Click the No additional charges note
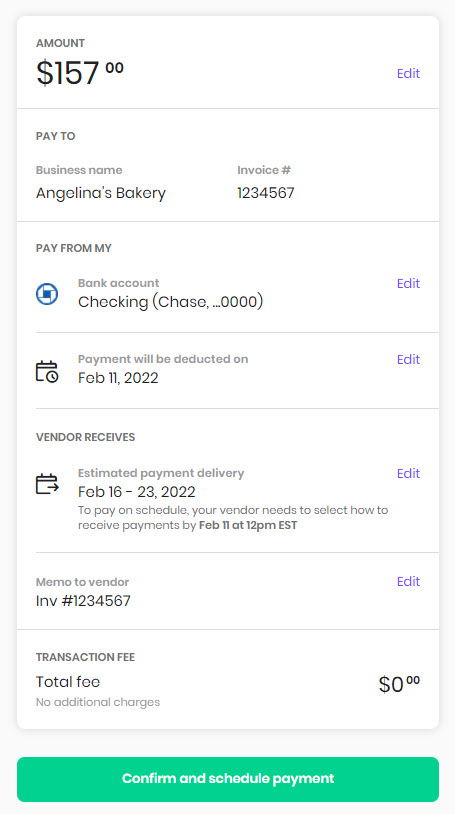Image resolution: width=455 pixels, height=814 pixels. [98, 702]
